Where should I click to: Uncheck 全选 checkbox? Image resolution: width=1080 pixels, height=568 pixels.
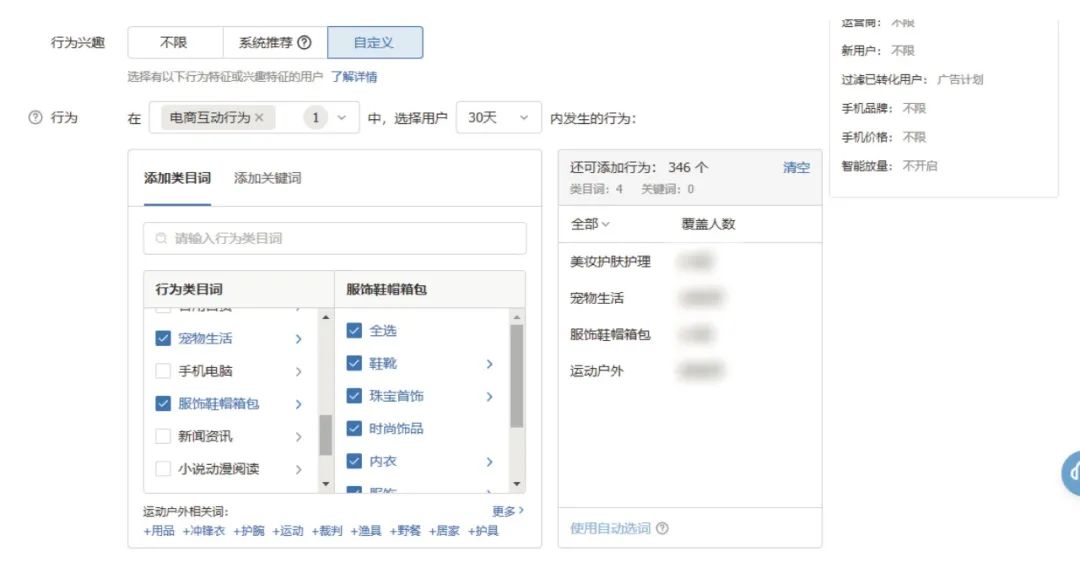point(354,330)
